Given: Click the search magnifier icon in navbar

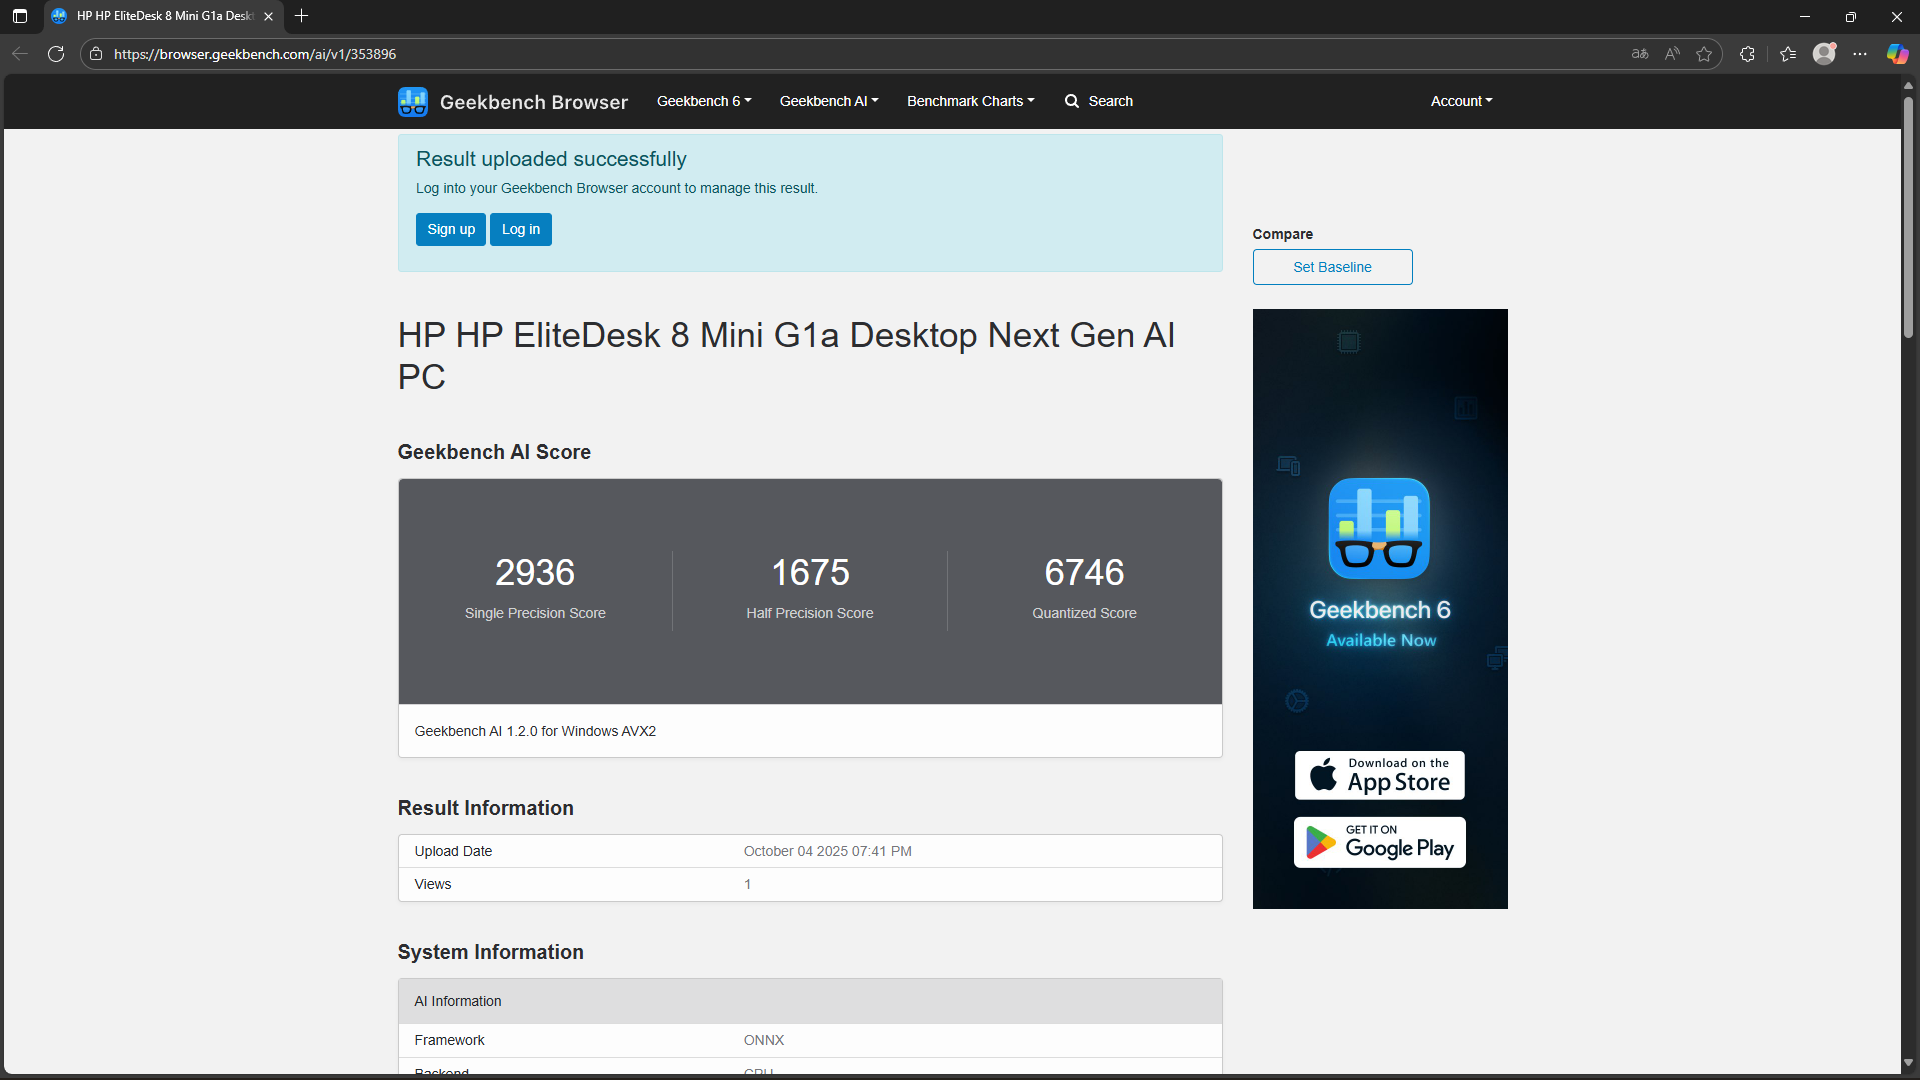Looking at the screenshot, I should [x=1072, y=101].
